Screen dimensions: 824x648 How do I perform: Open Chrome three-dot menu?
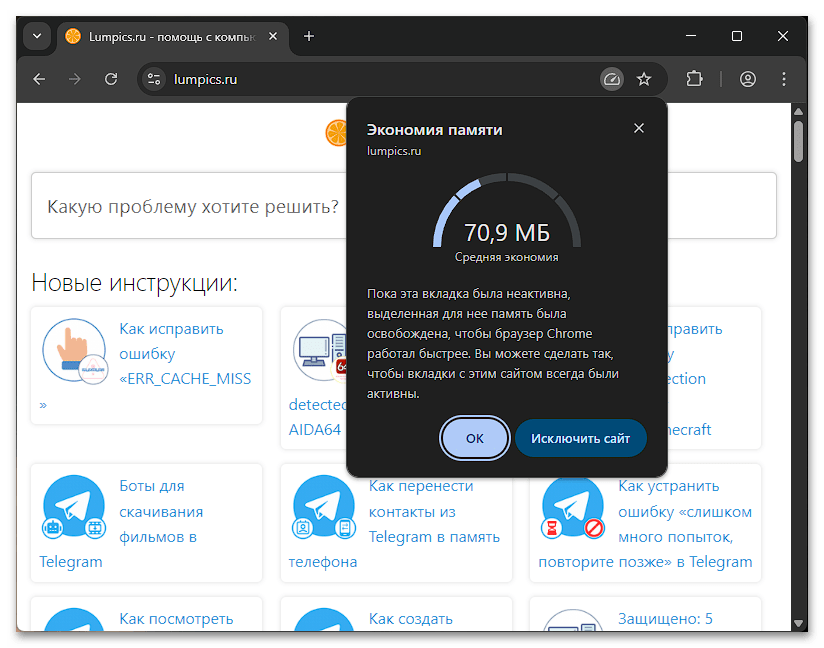pos(783,79)
